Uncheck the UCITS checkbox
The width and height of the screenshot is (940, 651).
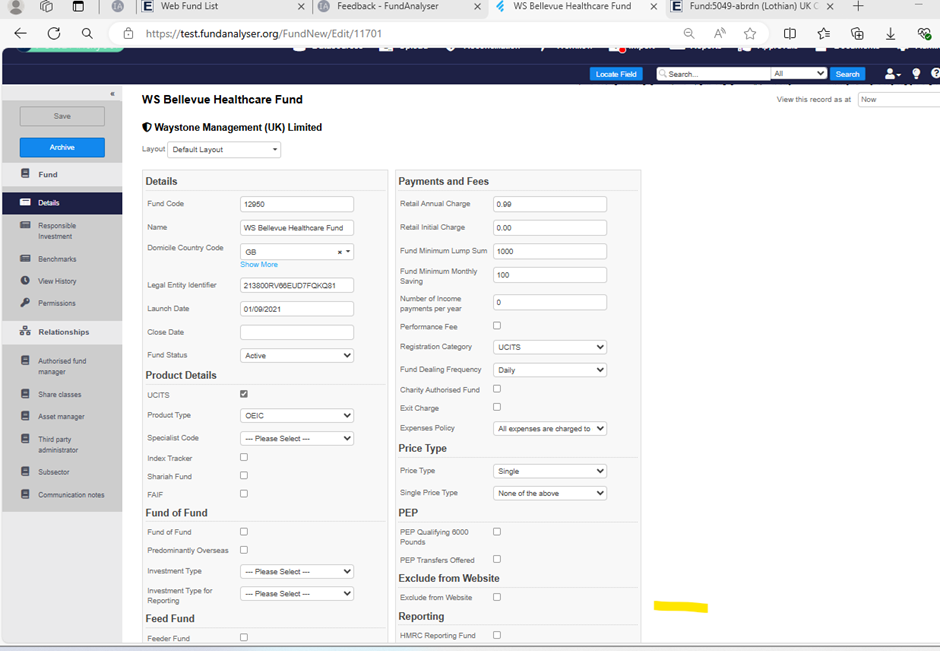click(244, 394)
